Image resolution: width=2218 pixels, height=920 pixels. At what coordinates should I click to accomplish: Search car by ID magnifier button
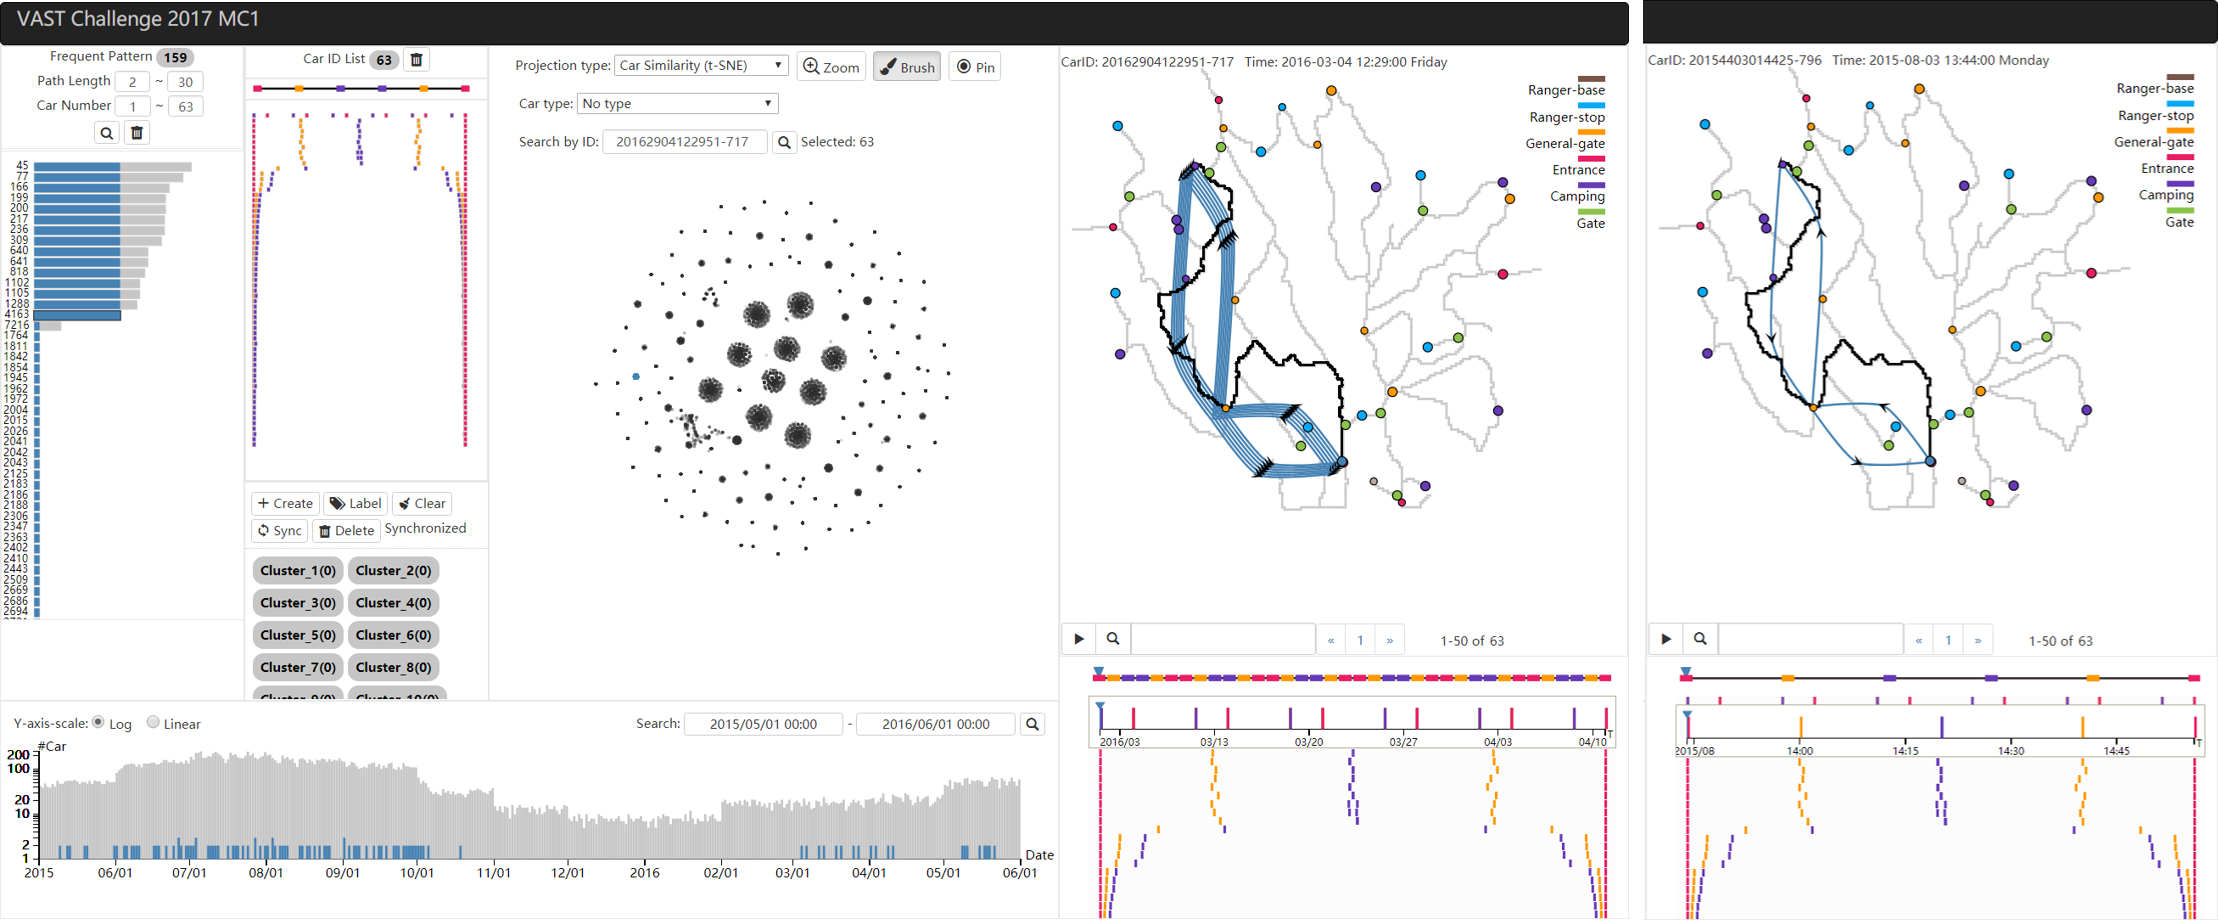coord(785,142)
